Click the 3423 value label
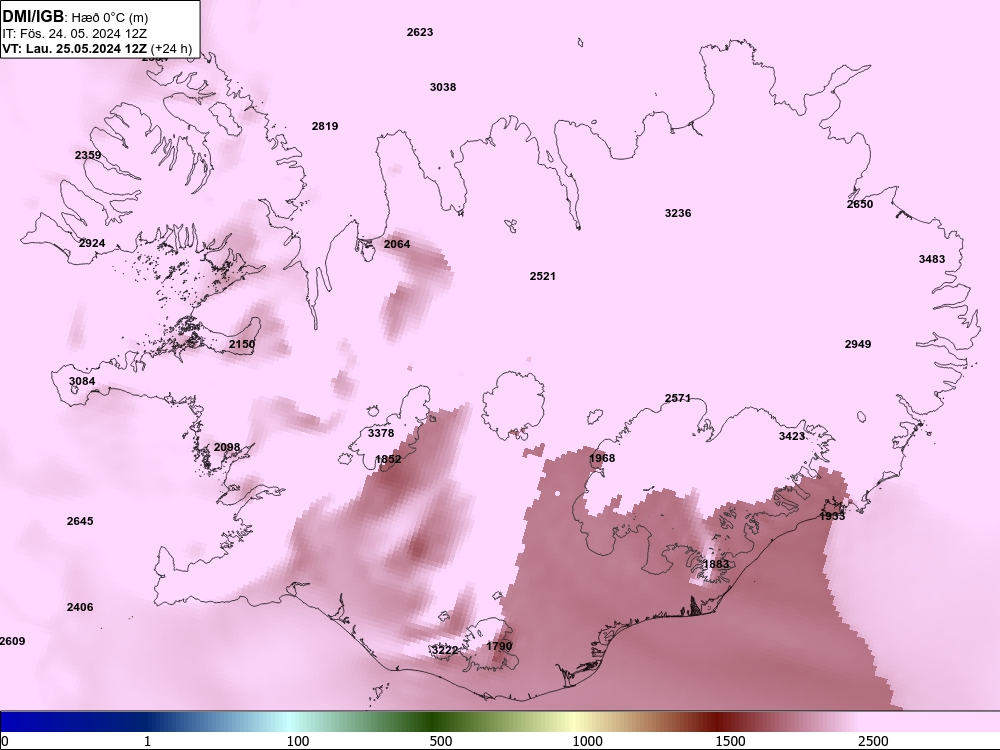 point(791,436)
